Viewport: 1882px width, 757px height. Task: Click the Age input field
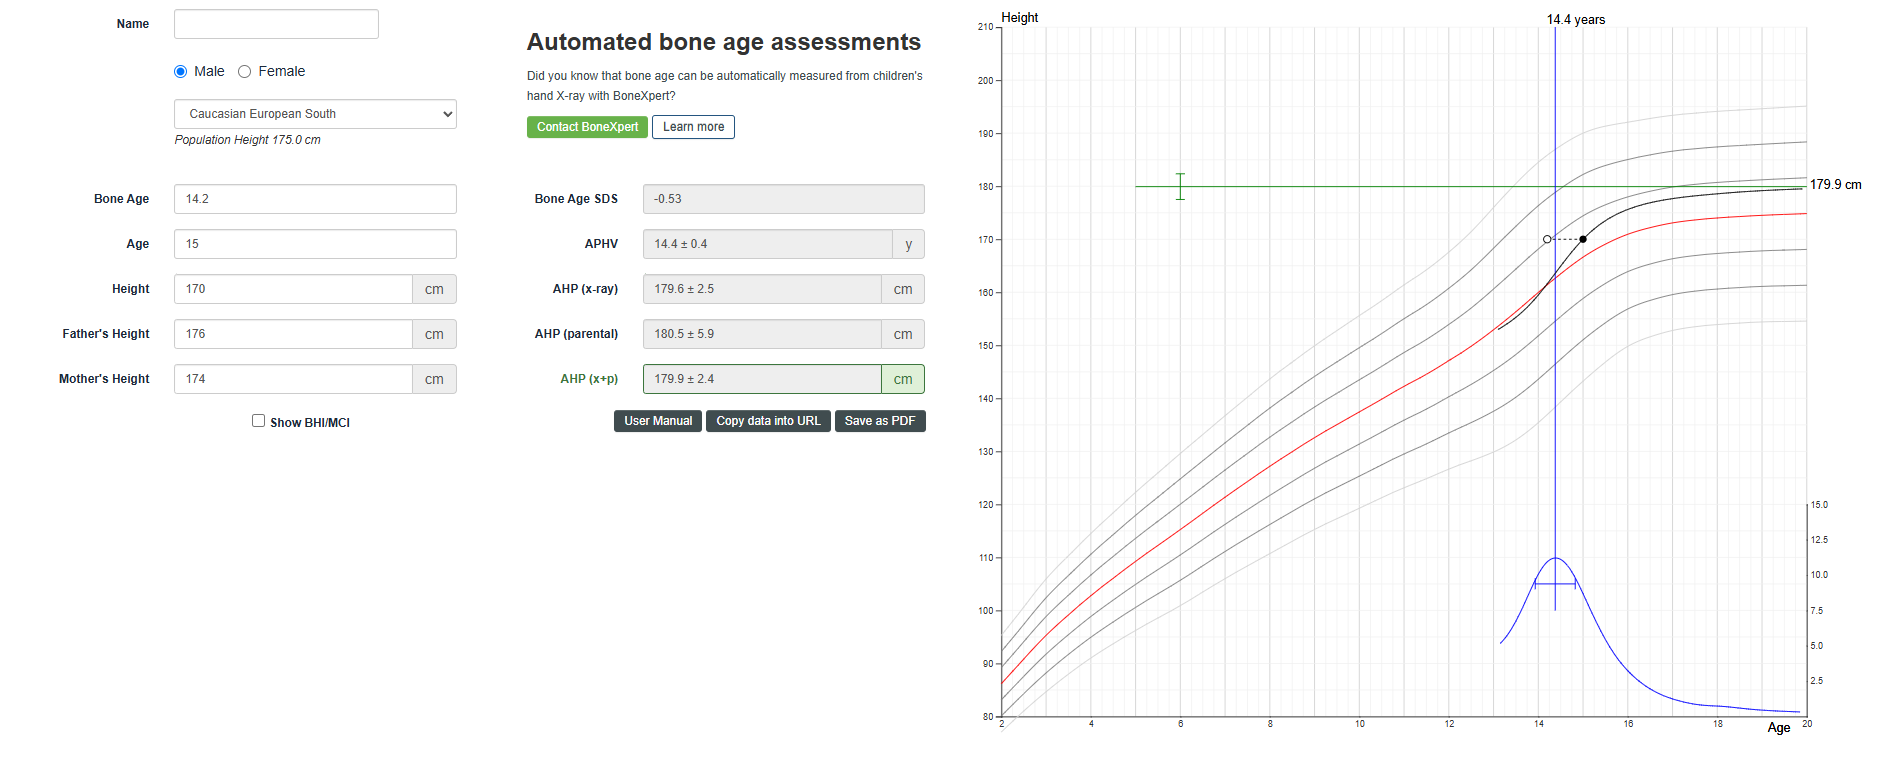pyautogui.click(x=315, y=244)
